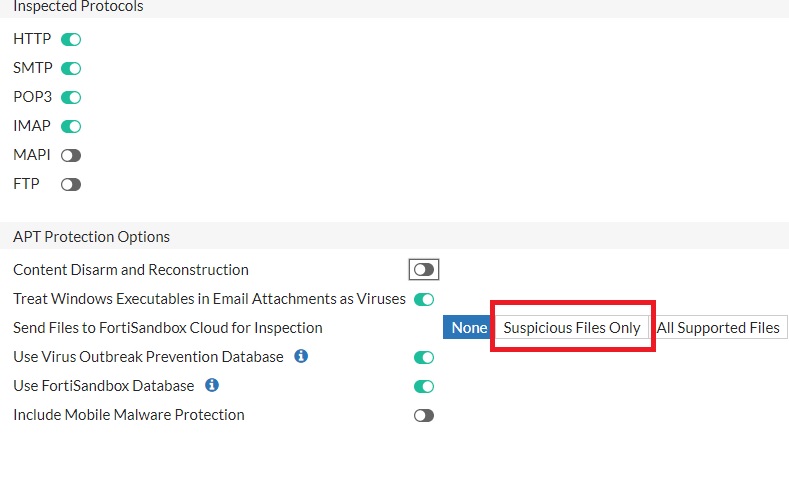Click info icon beside FortiSandbox Database

pos(212,385)
